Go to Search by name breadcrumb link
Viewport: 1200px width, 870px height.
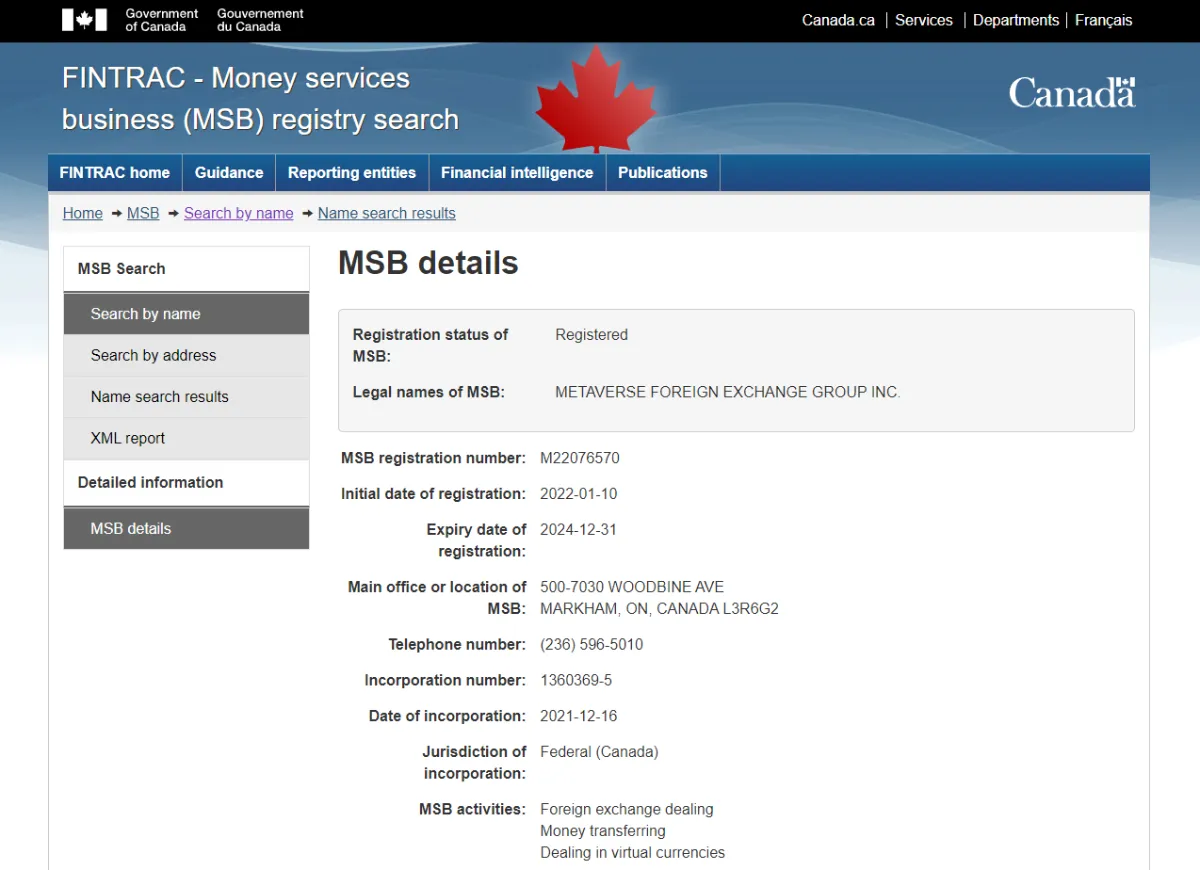coord(239,213)
